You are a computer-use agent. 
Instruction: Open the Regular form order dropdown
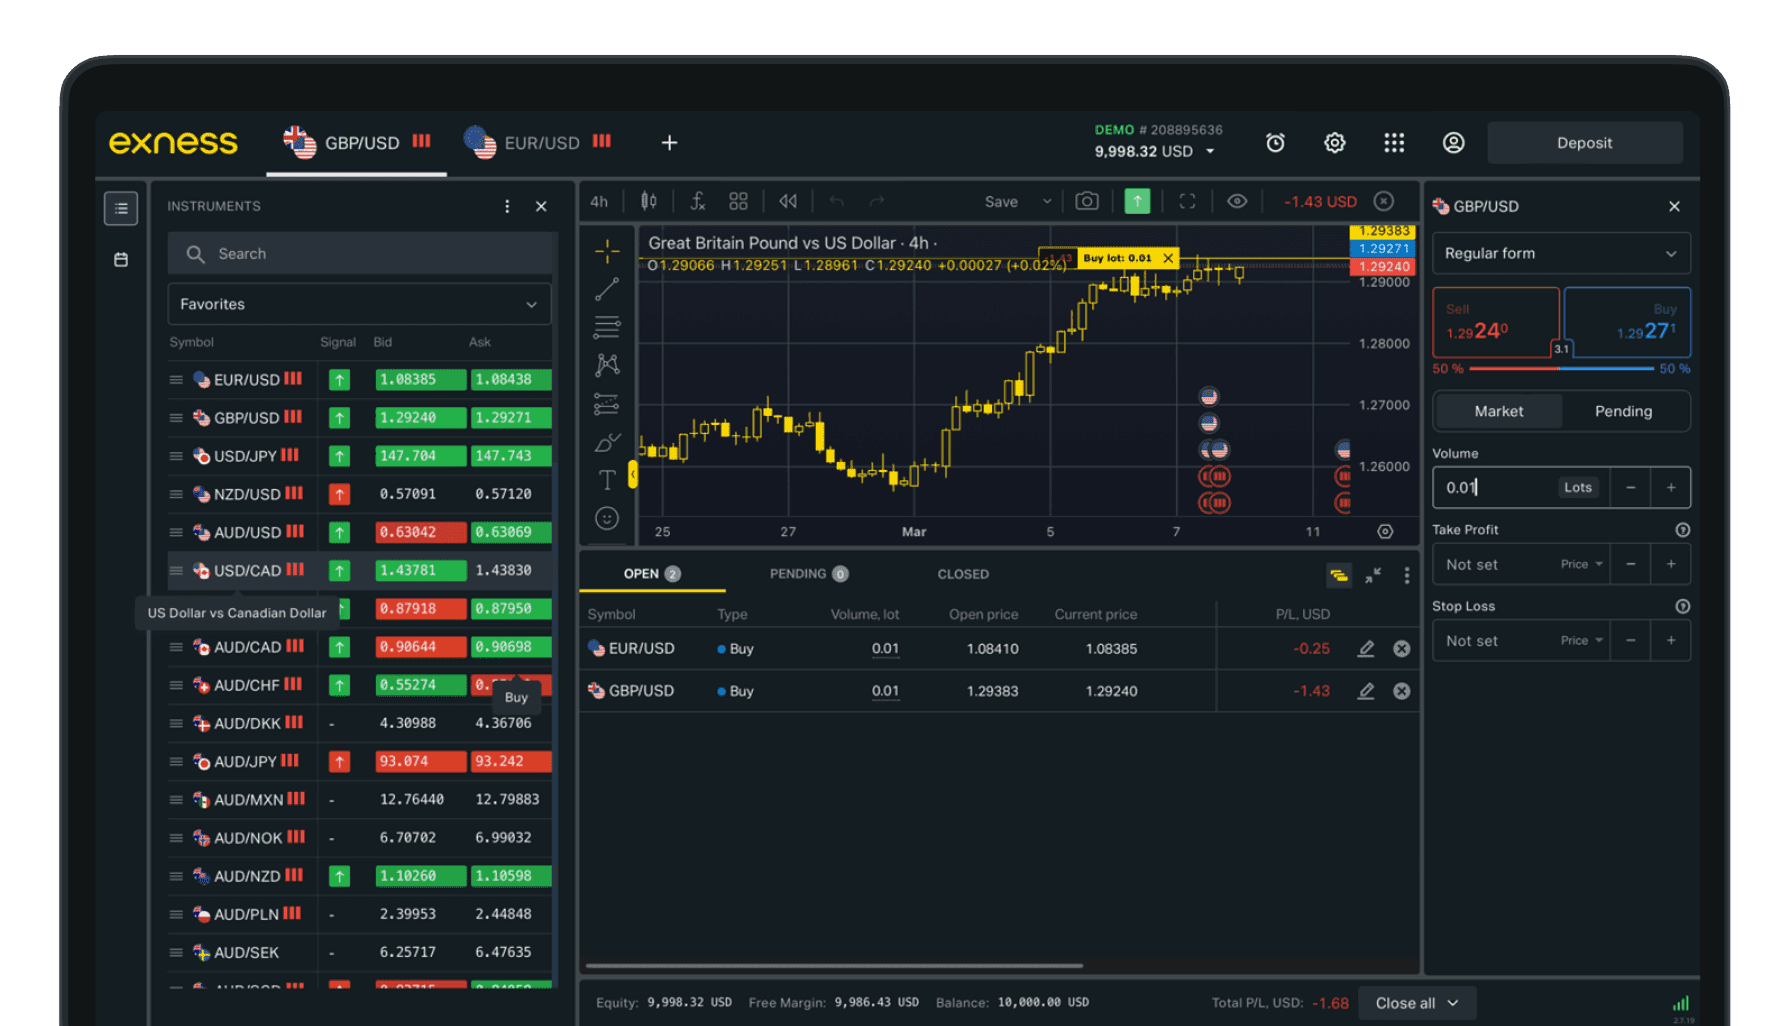pyautogui.click(x=1560, y=253)
